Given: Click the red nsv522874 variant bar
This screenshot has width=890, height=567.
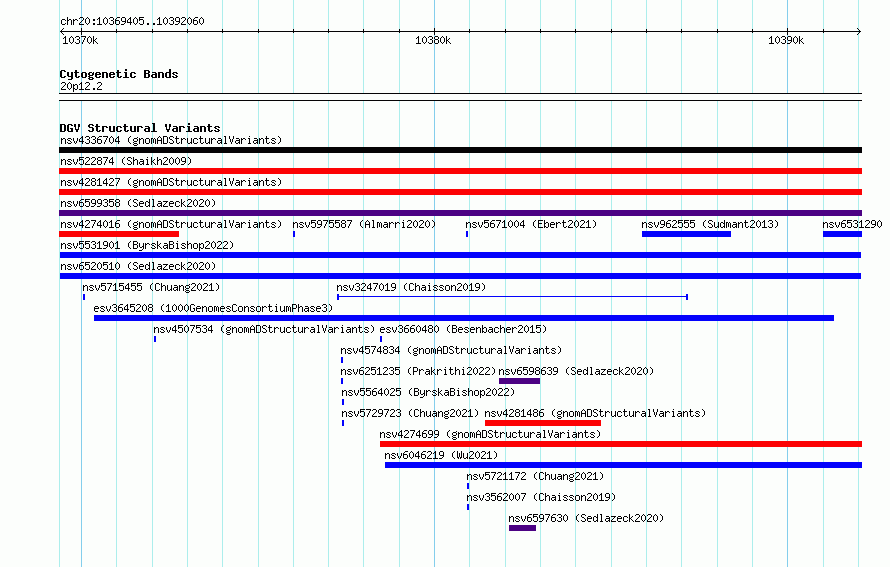Looking at the screenshot, I should 460,171.
